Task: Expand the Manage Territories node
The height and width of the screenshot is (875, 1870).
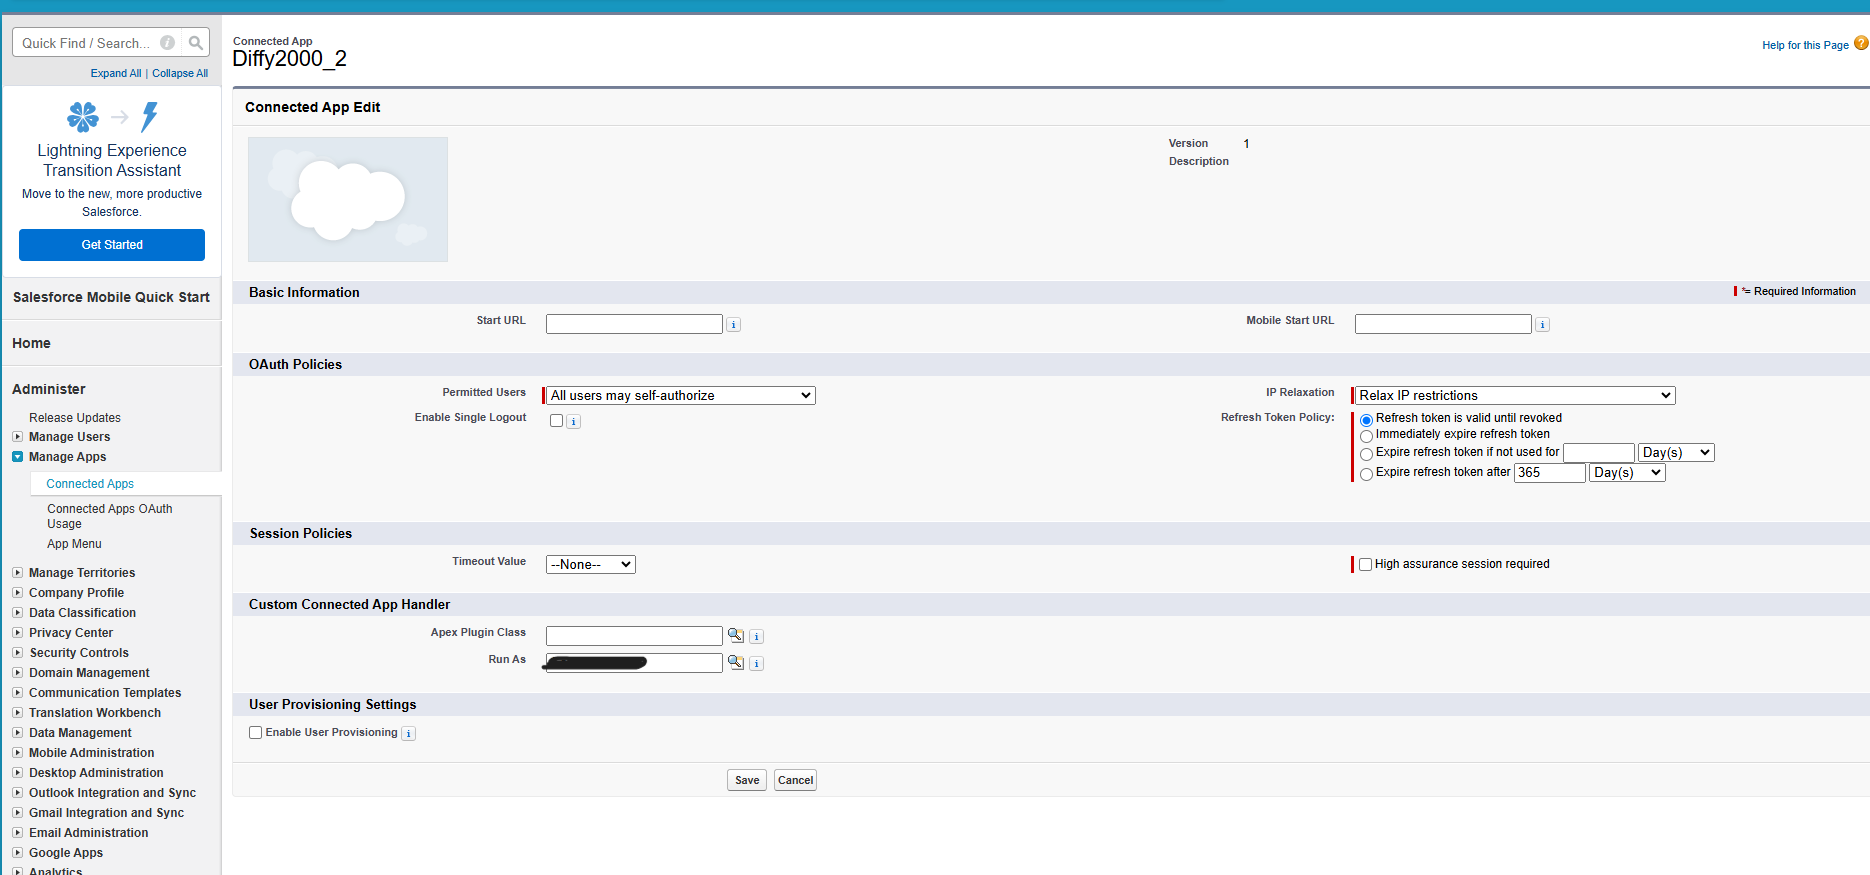Action: point(17,572)
